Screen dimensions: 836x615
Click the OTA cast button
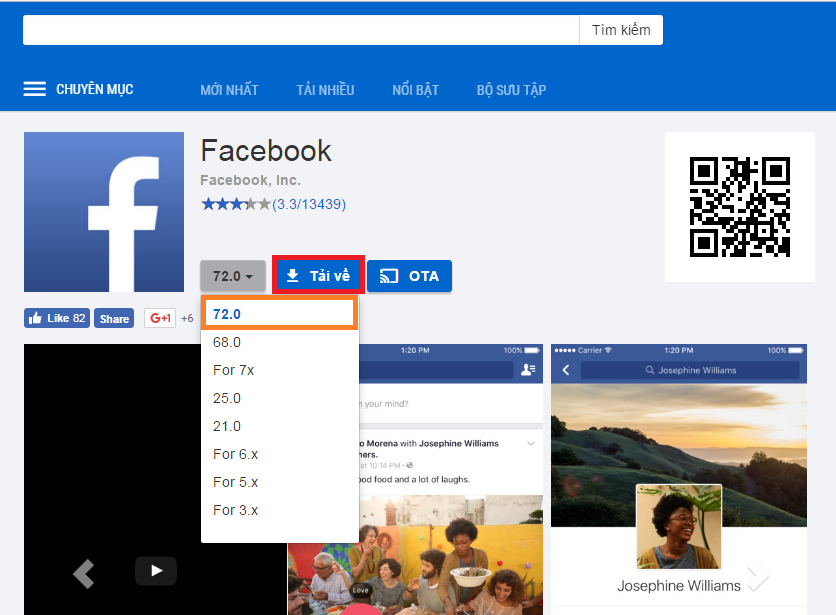(x=409, y=276)
